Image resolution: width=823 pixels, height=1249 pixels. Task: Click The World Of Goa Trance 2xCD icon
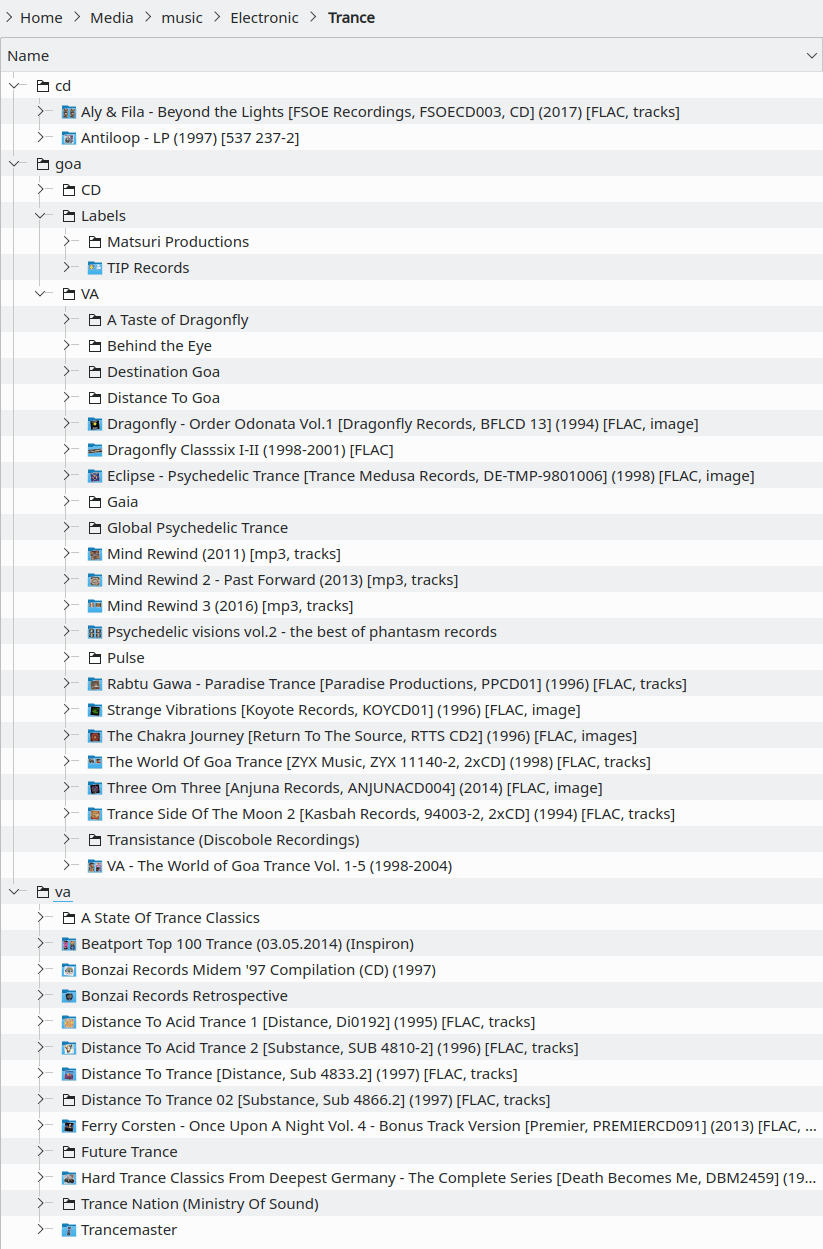[95, 762]
